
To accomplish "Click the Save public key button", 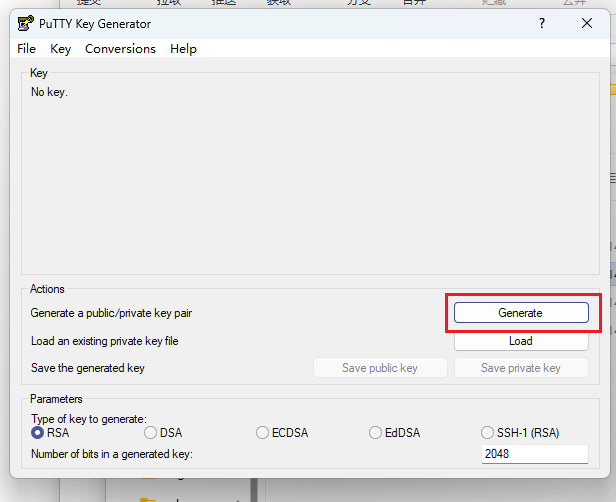I will click(x=380, y=368).
